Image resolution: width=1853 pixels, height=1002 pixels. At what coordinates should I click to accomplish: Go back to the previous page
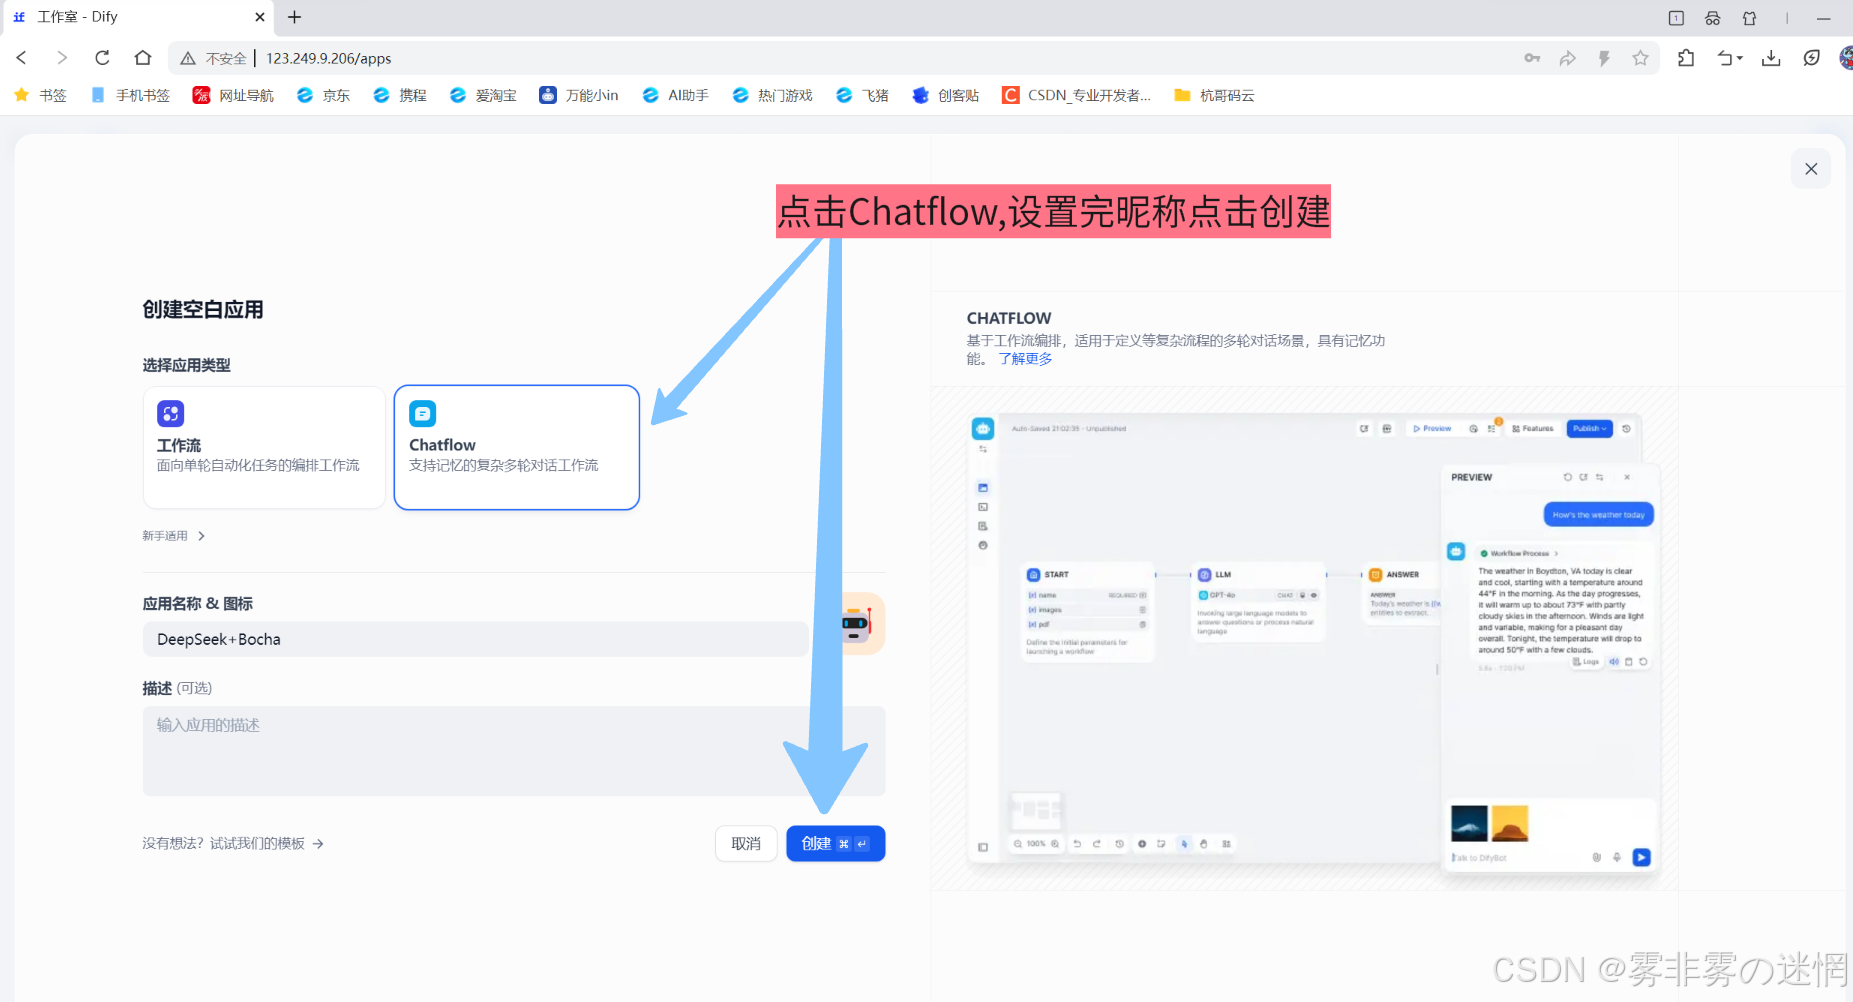pyautogui.click(x=22, y=58)
